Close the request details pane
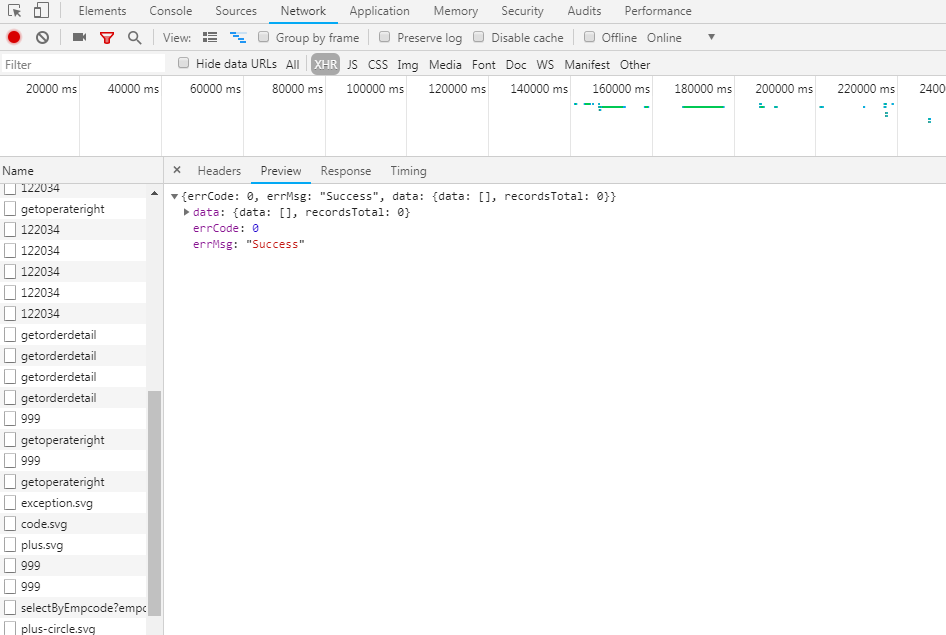Image resolution: width=946 pixels, height=635 pixels. pos(177,170)
